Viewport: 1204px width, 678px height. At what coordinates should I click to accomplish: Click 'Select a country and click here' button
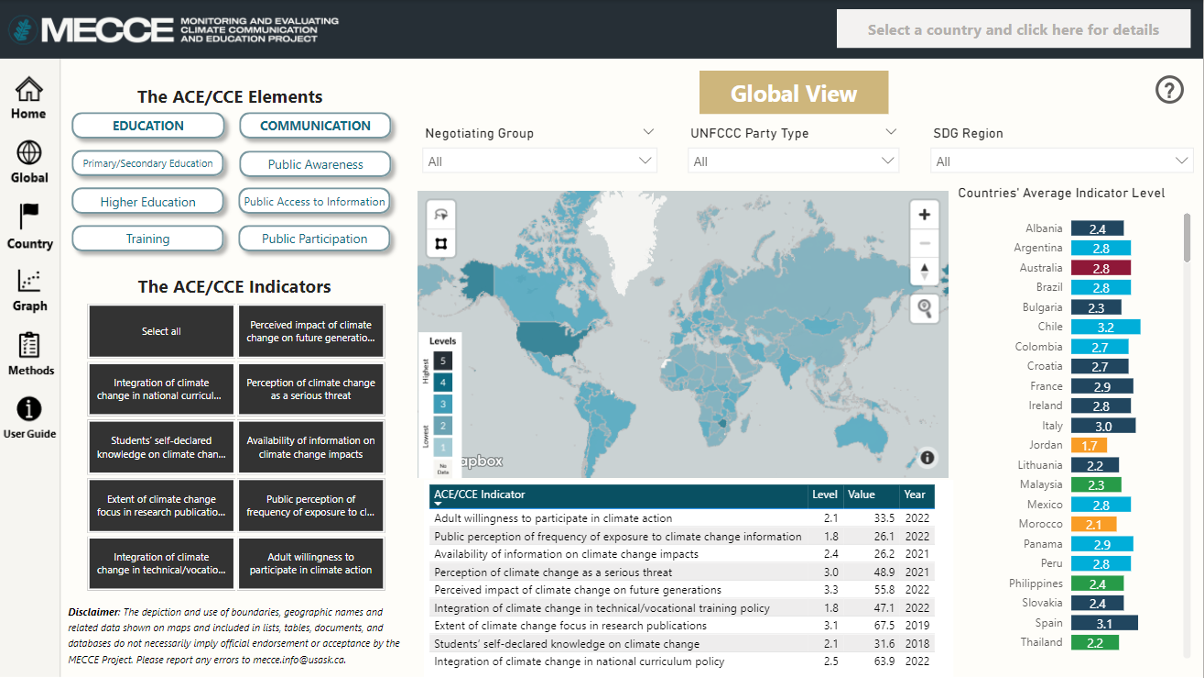pos(1013,30)
